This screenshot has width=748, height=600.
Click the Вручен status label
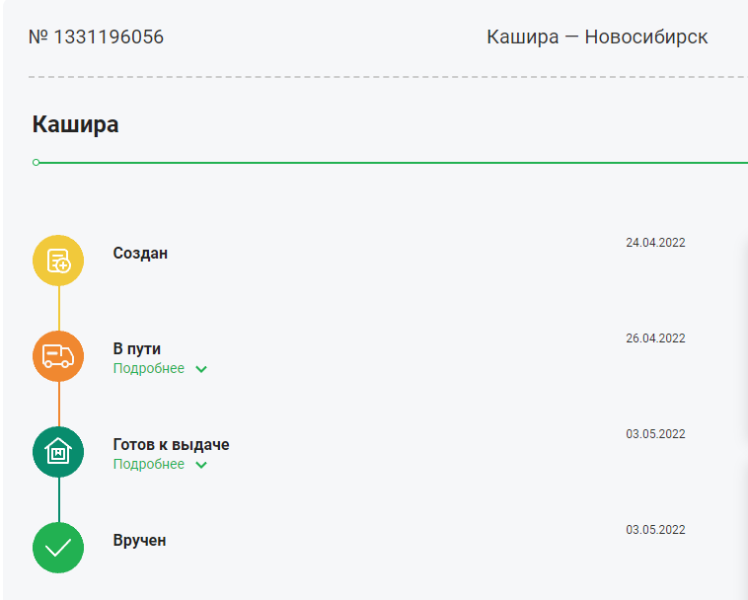(x=139, y=540)
